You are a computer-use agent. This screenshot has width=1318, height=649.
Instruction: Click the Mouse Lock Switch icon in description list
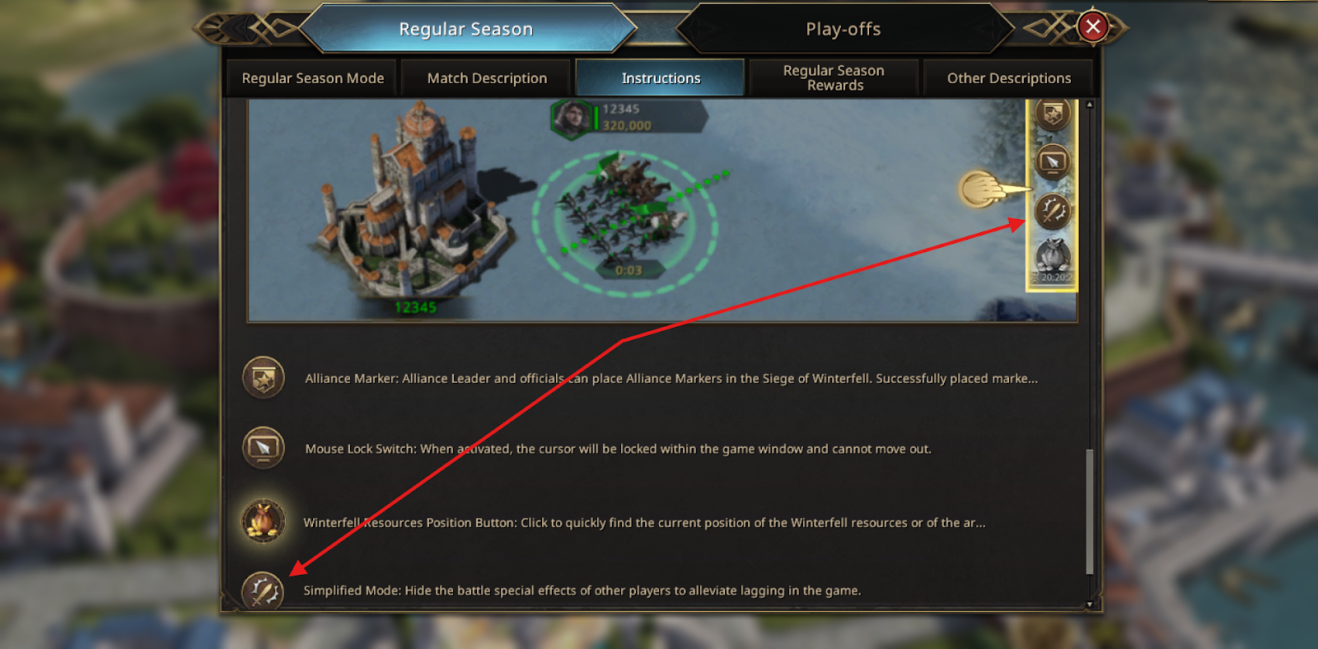pos(264,448)
